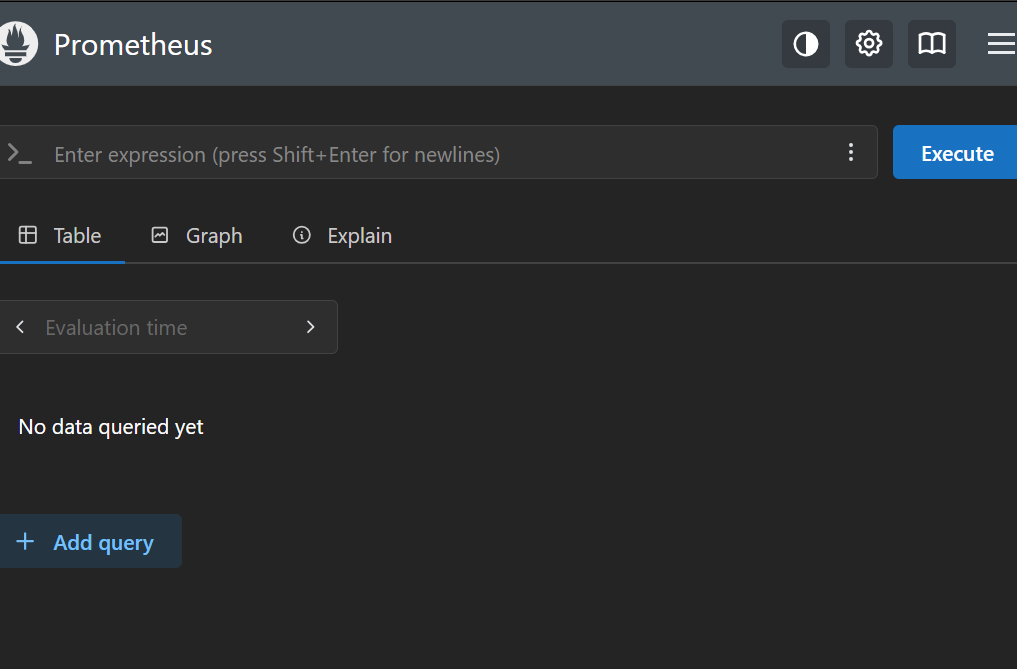Toggle the light/dark theme icon
Image resolution: width=1017 pixels, height=669 pixels.
[806, 44]
